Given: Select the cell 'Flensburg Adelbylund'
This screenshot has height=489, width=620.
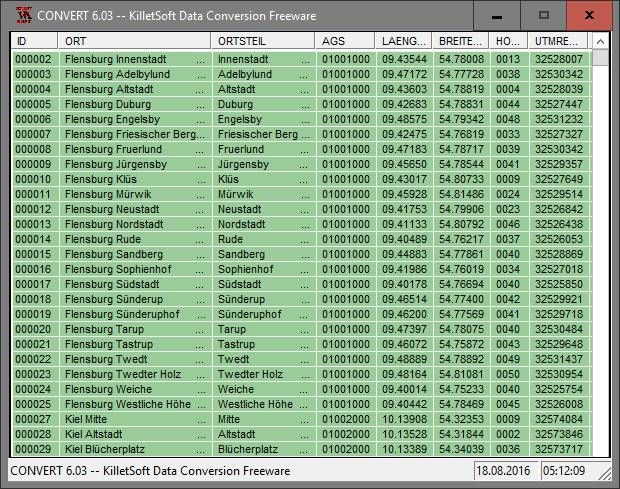Looking at the screenshot, I should [x=135, y=74].
